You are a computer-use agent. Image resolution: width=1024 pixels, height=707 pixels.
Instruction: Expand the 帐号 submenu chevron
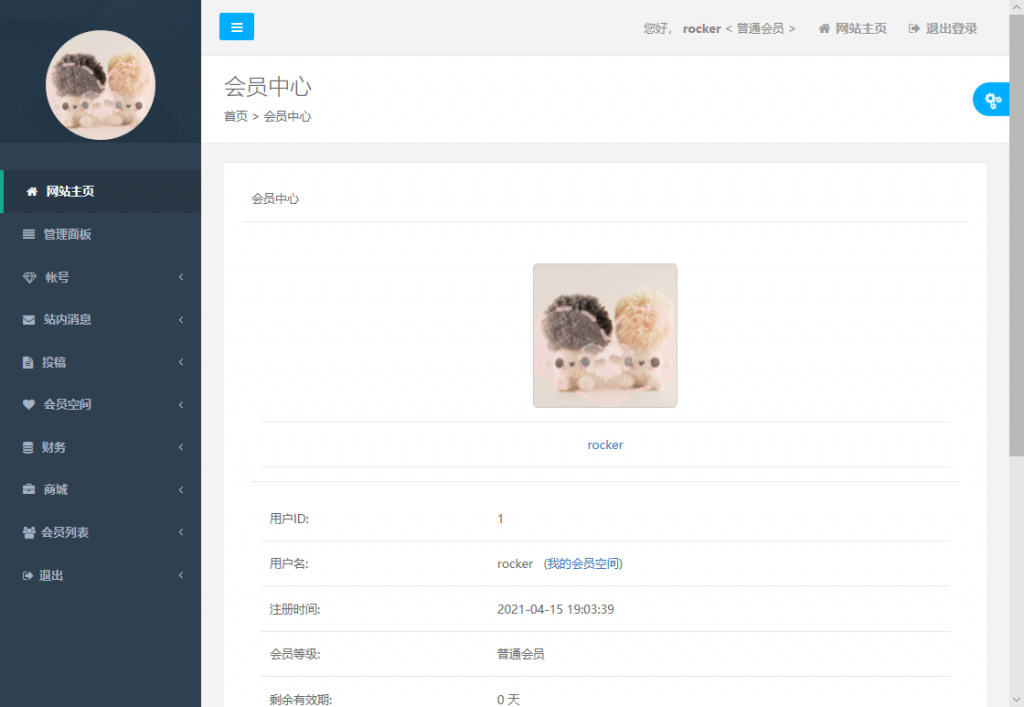[x=181, y=277]
